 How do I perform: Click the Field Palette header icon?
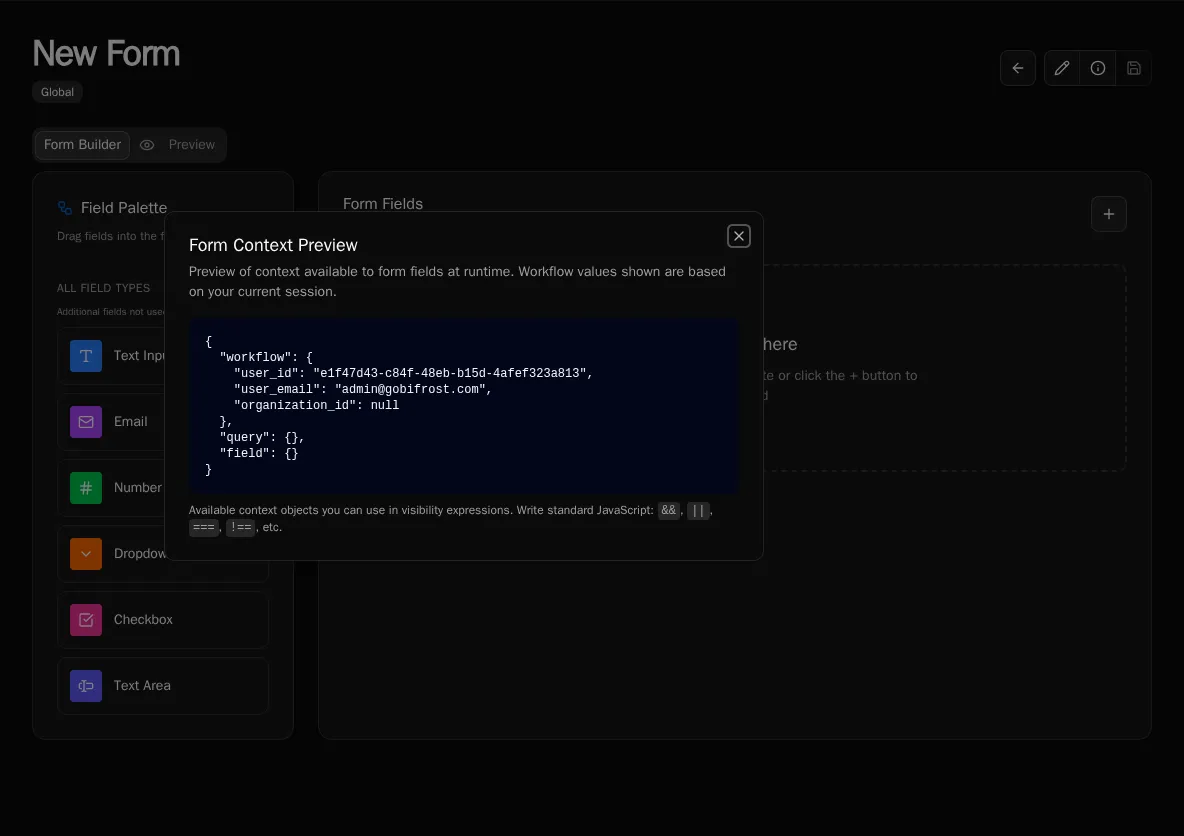click(x=65, y=208)
